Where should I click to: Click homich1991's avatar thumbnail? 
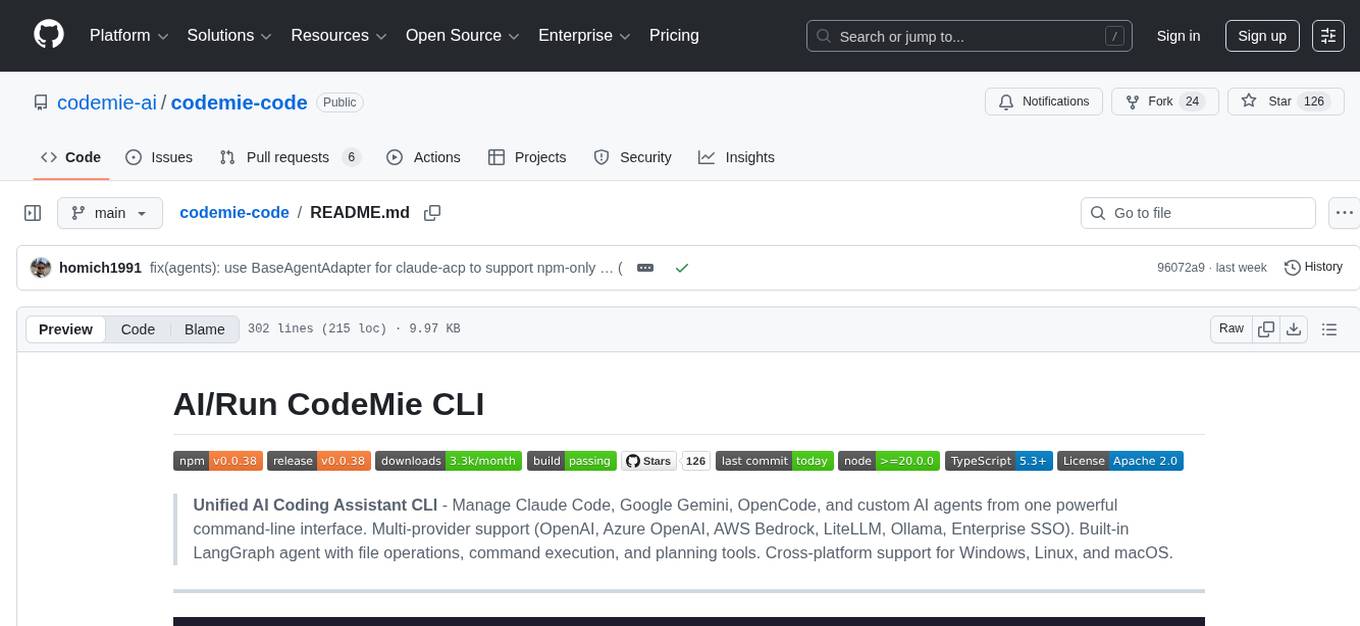(41, 267)
